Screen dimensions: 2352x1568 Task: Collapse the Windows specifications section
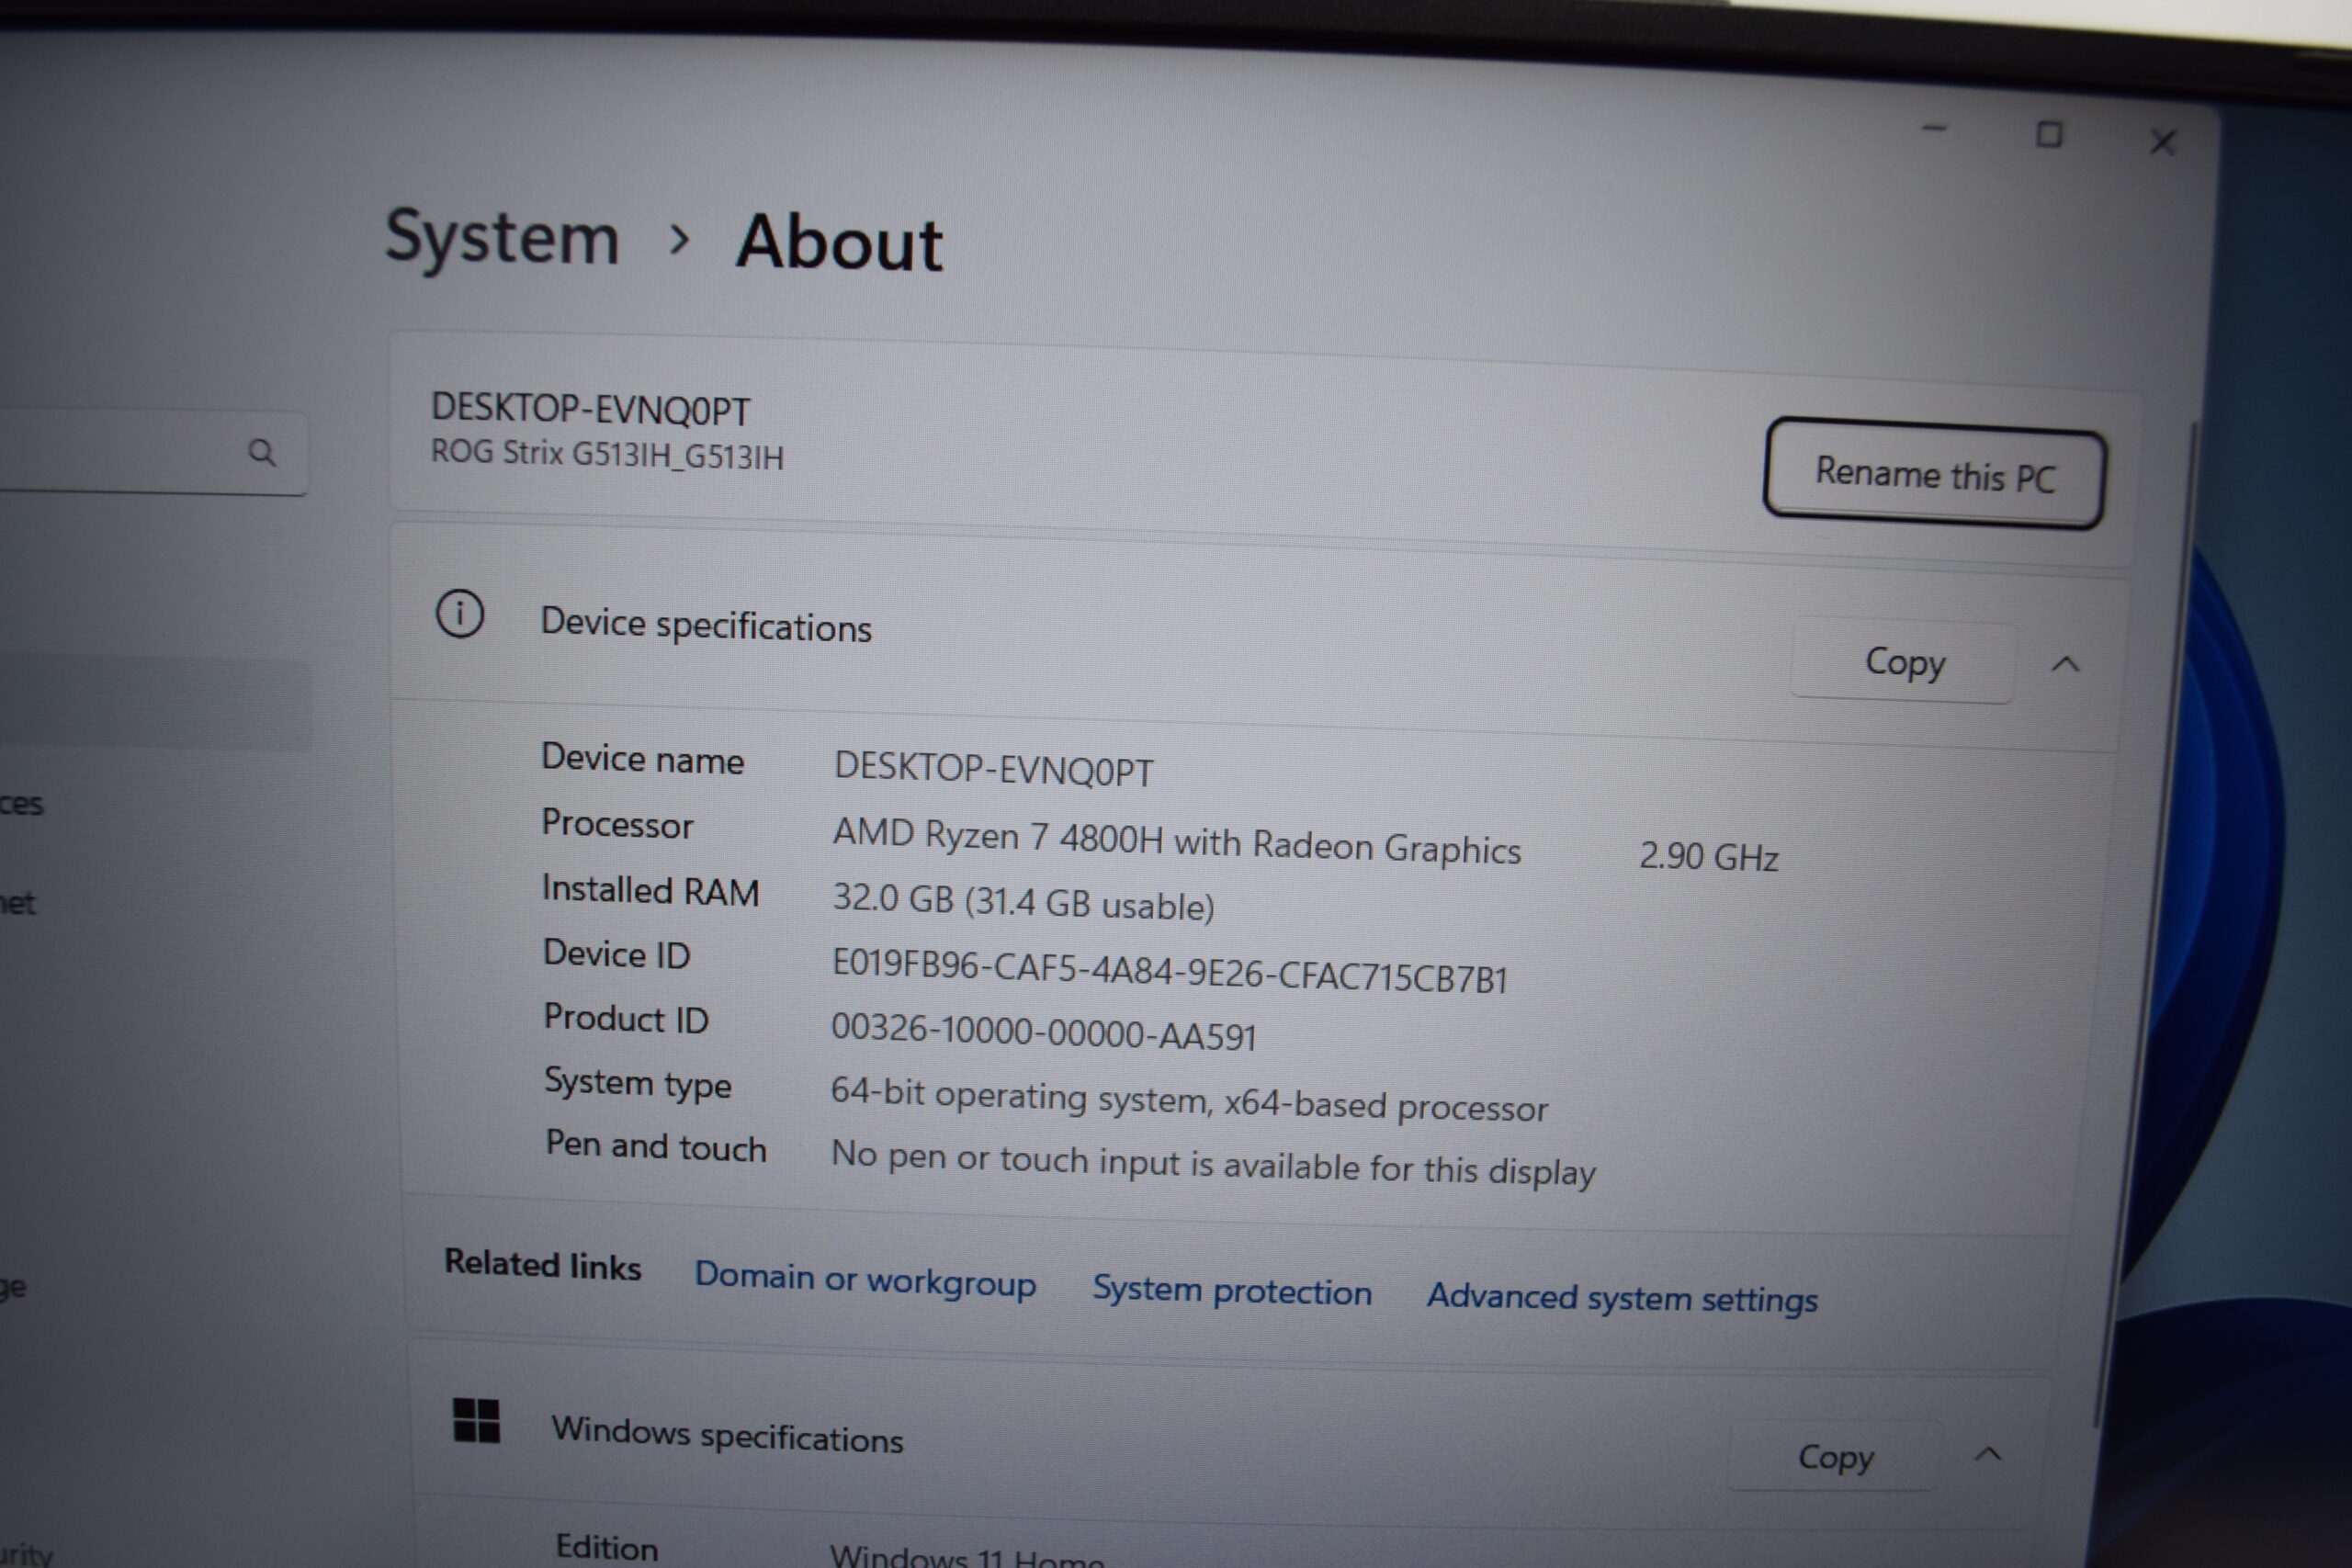(1988, 1455)
